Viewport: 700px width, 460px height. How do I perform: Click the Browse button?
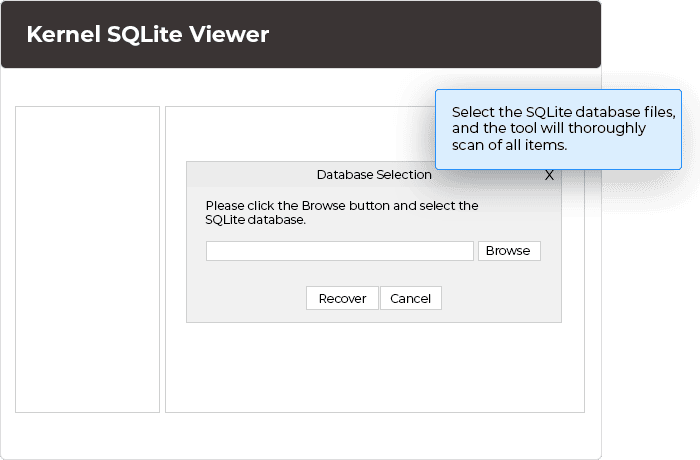(509, 251)
